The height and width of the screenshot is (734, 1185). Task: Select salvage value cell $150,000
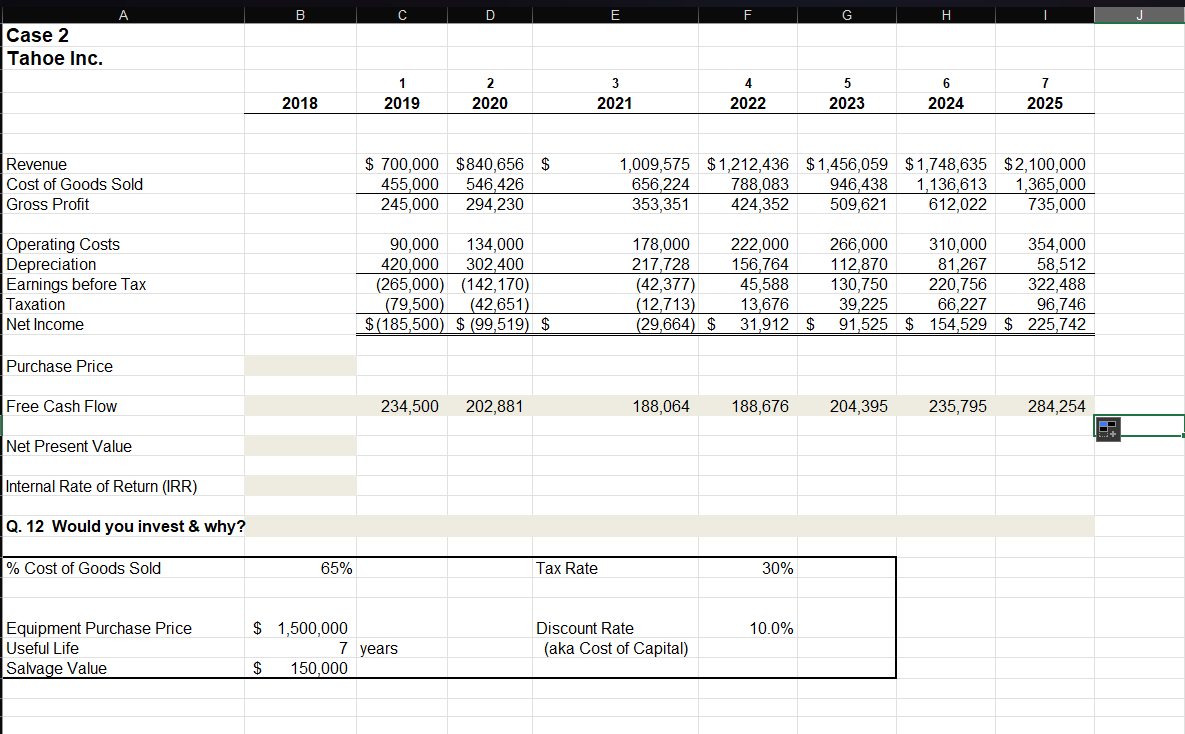300,668
